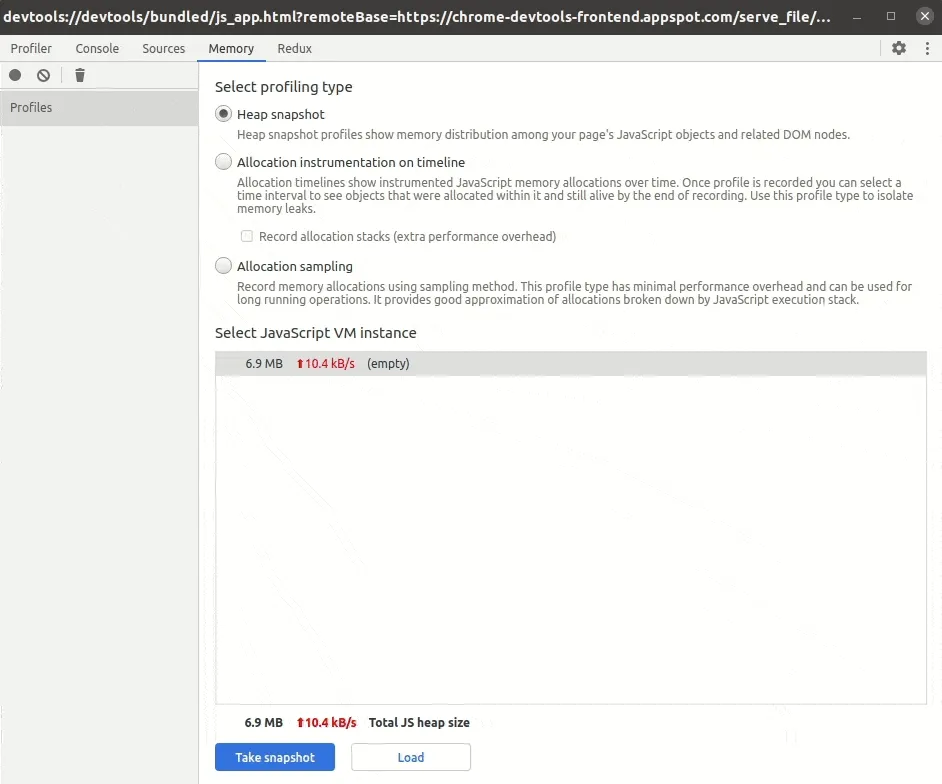Viewport: 942px width, 784px height.
Task: Minimize the DevTools window
Action: pyautogui.click(x=858, y=16)
